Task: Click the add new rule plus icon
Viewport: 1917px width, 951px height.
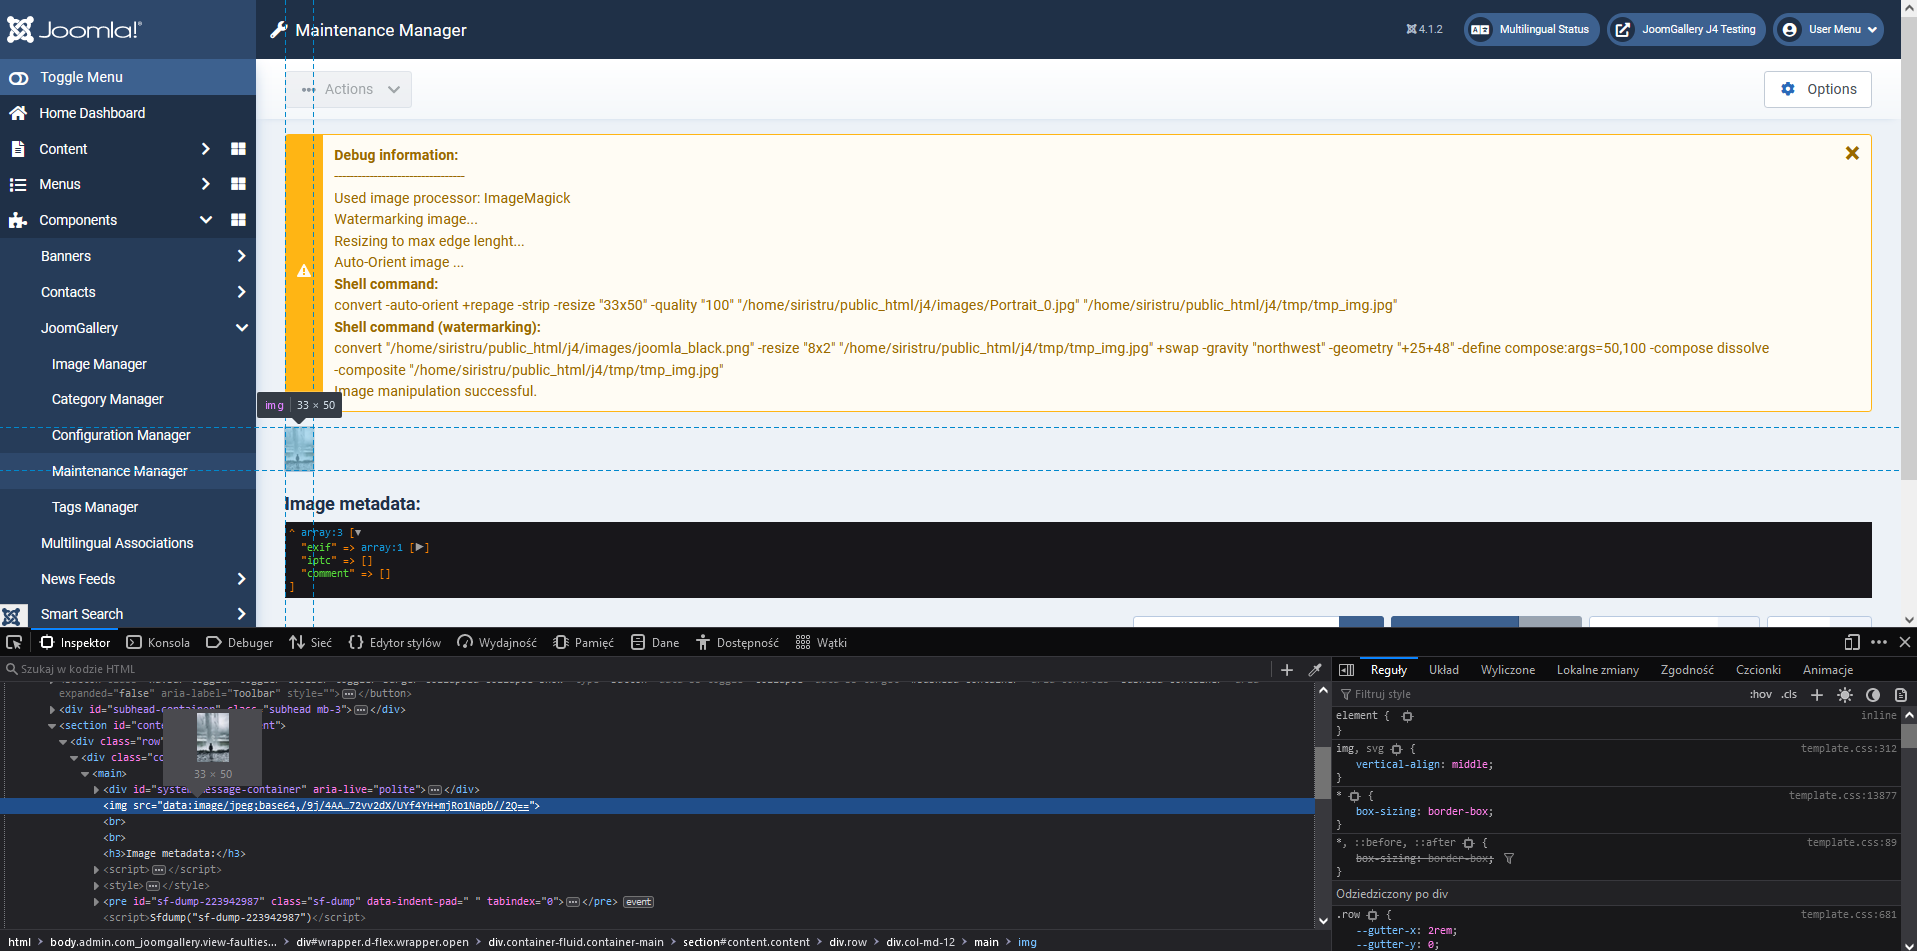Action: point(1817,694)
